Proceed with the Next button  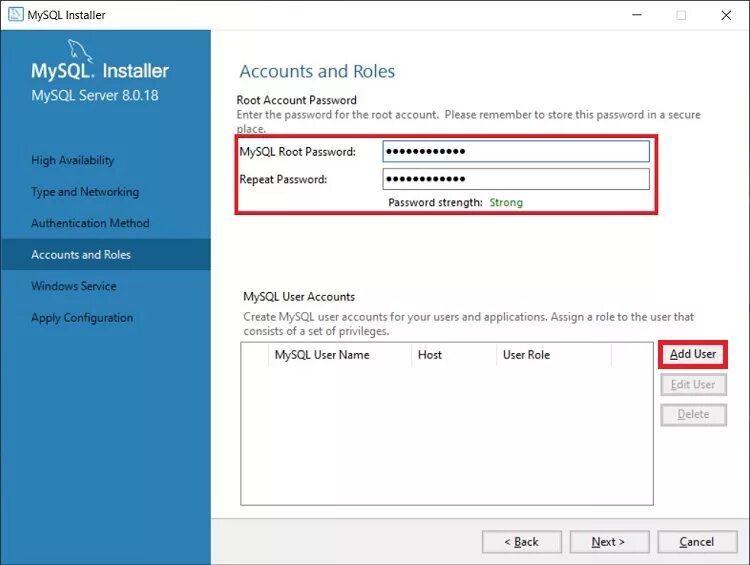click(x=609, y=542)
